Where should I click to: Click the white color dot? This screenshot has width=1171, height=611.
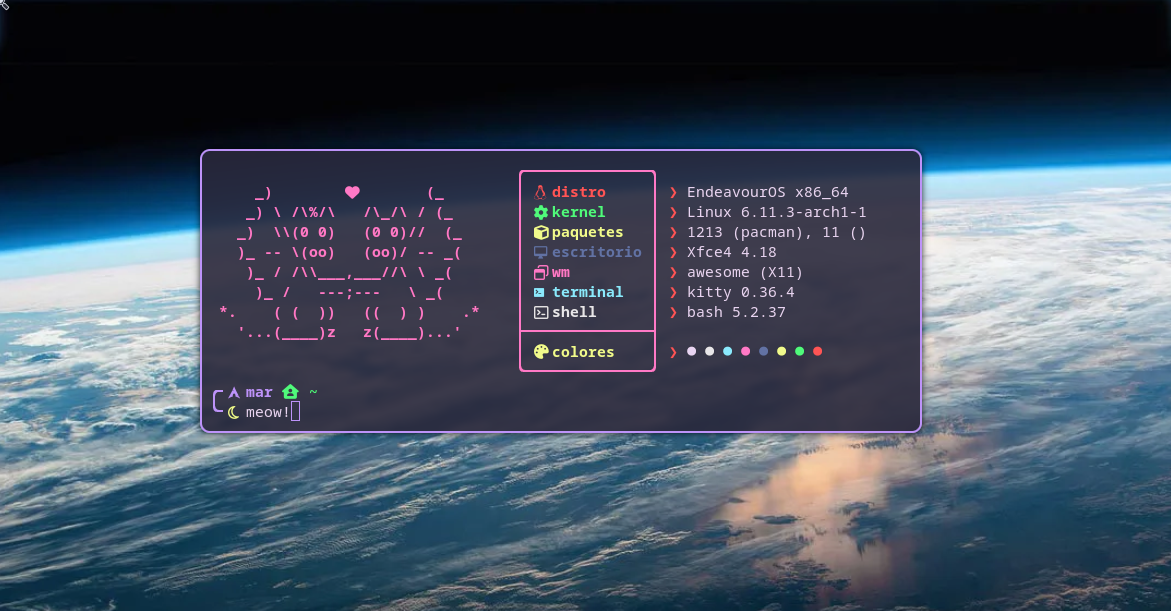[709, 351]
